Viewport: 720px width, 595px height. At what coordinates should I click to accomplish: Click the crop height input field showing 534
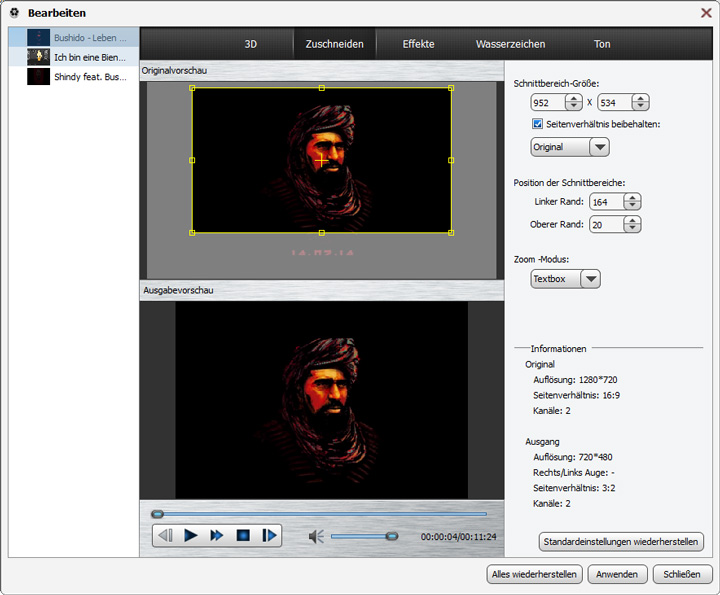coord(615,102)
